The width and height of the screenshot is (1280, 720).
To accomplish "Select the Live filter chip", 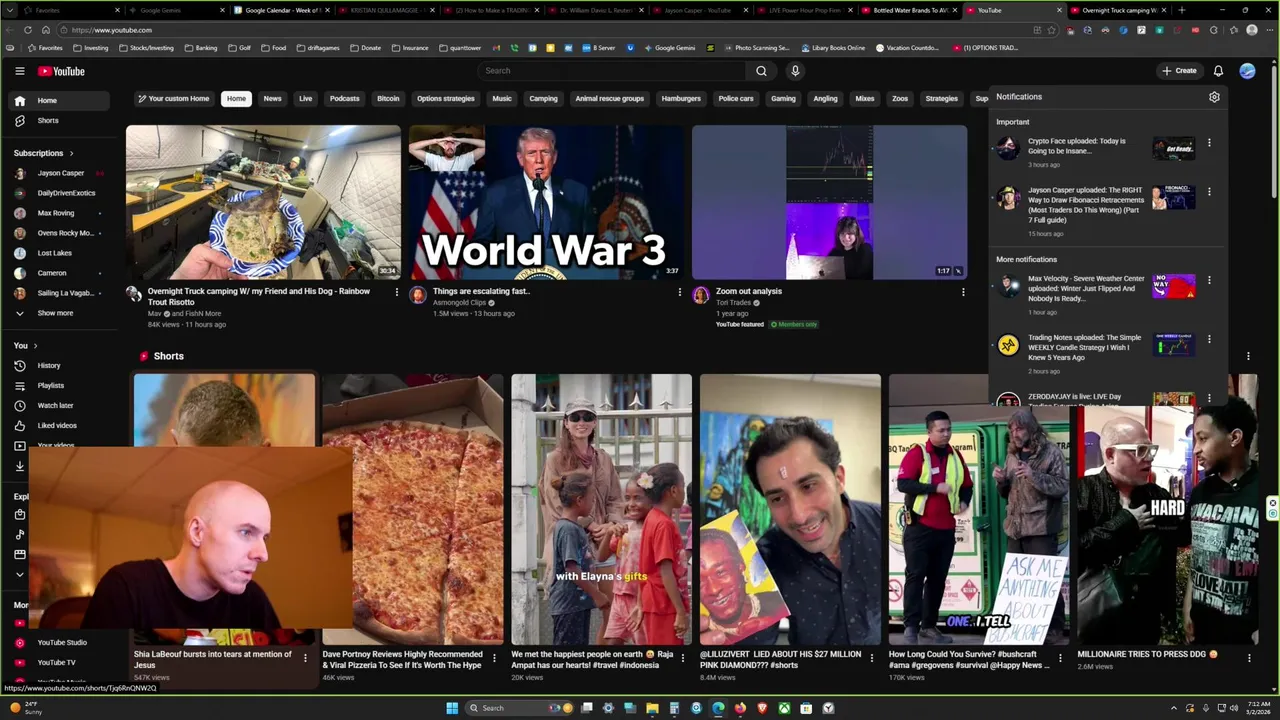I will point(306,99).
